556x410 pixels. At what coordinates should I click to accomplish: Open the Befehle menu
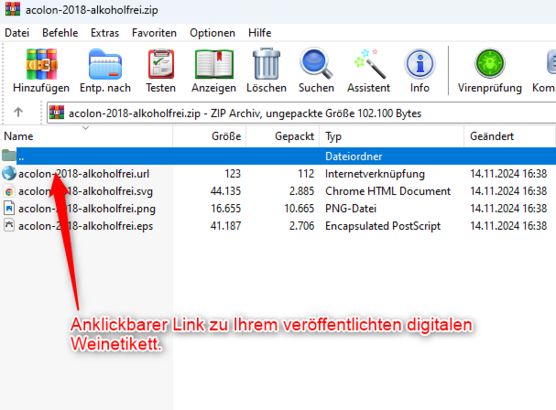(x=60, y=33)
